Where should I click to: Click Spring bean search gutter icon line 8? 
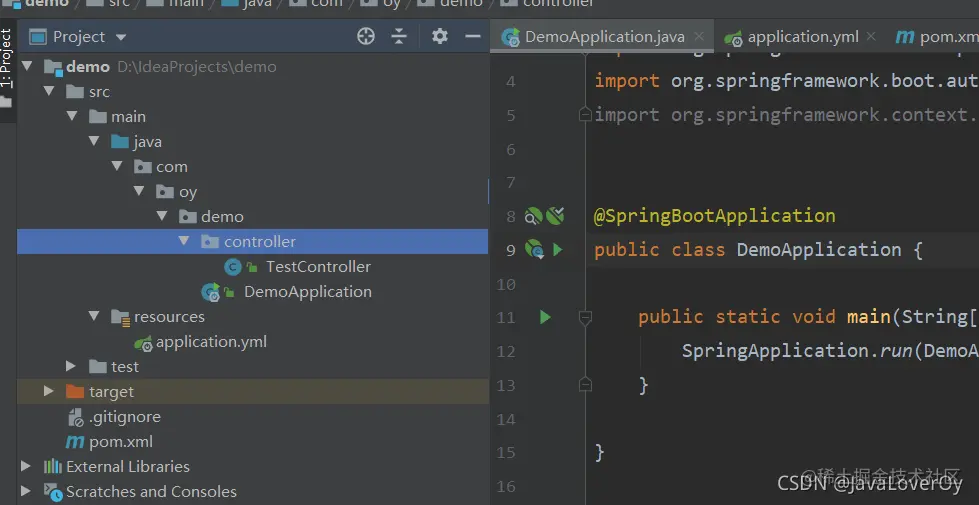tap(534, 216)
